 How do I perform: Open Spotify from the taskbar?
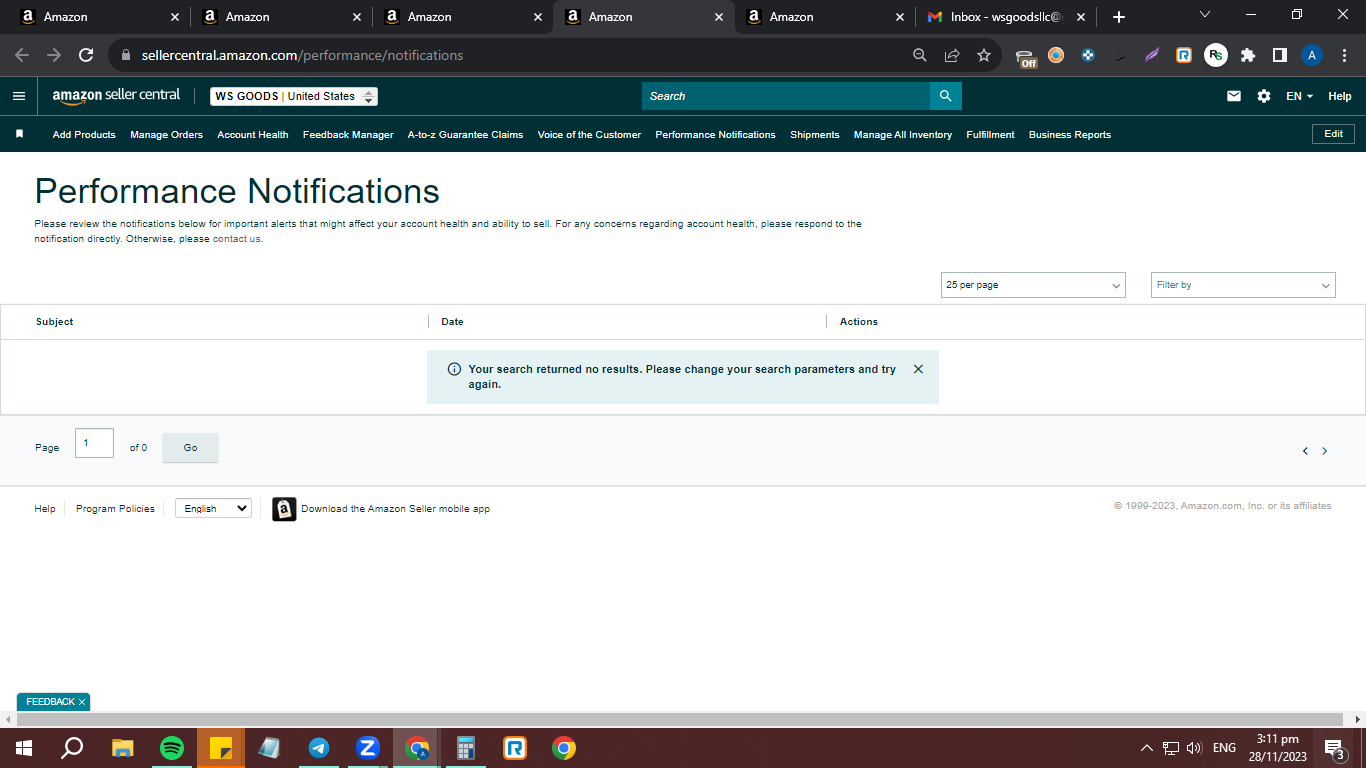point(172,748)
